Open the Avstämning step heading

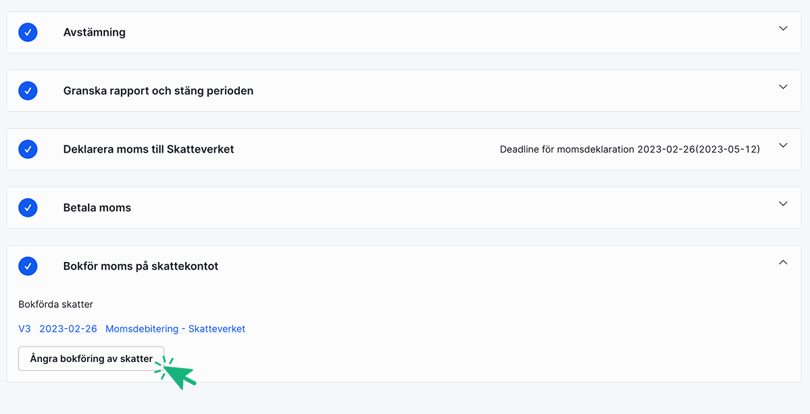coord(94,32)
